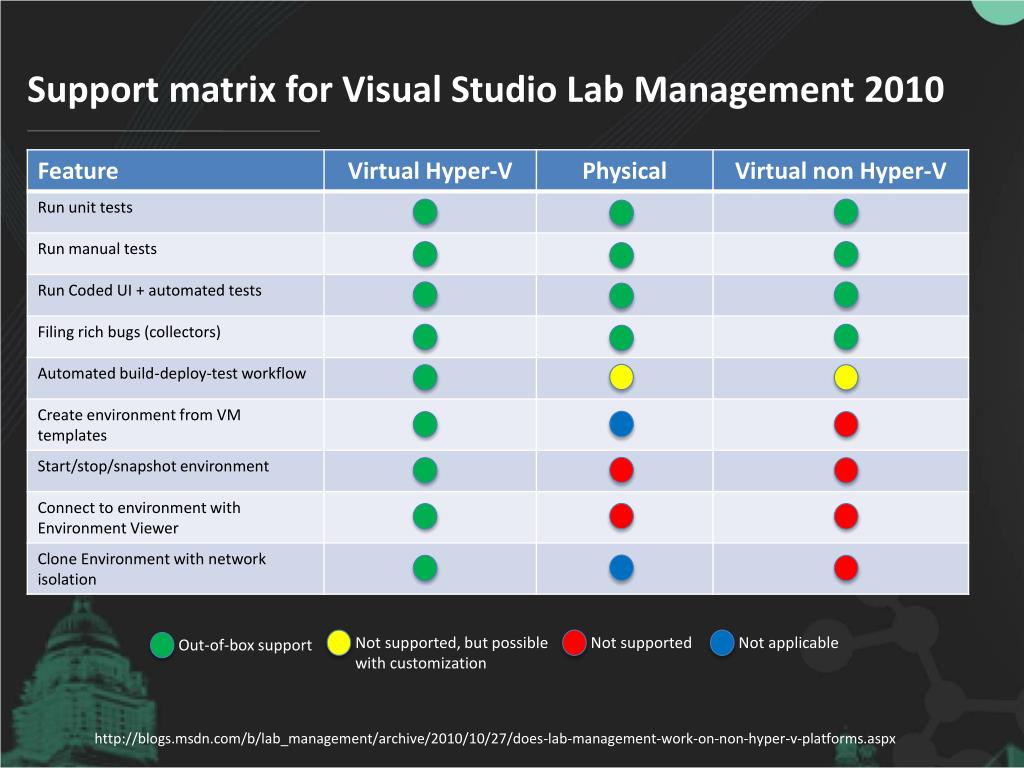This screenshot has height=768, width=1024.
Task: Click green dot for Run manual tests Virtual non Hyper-V
Action: click(846, 254)
